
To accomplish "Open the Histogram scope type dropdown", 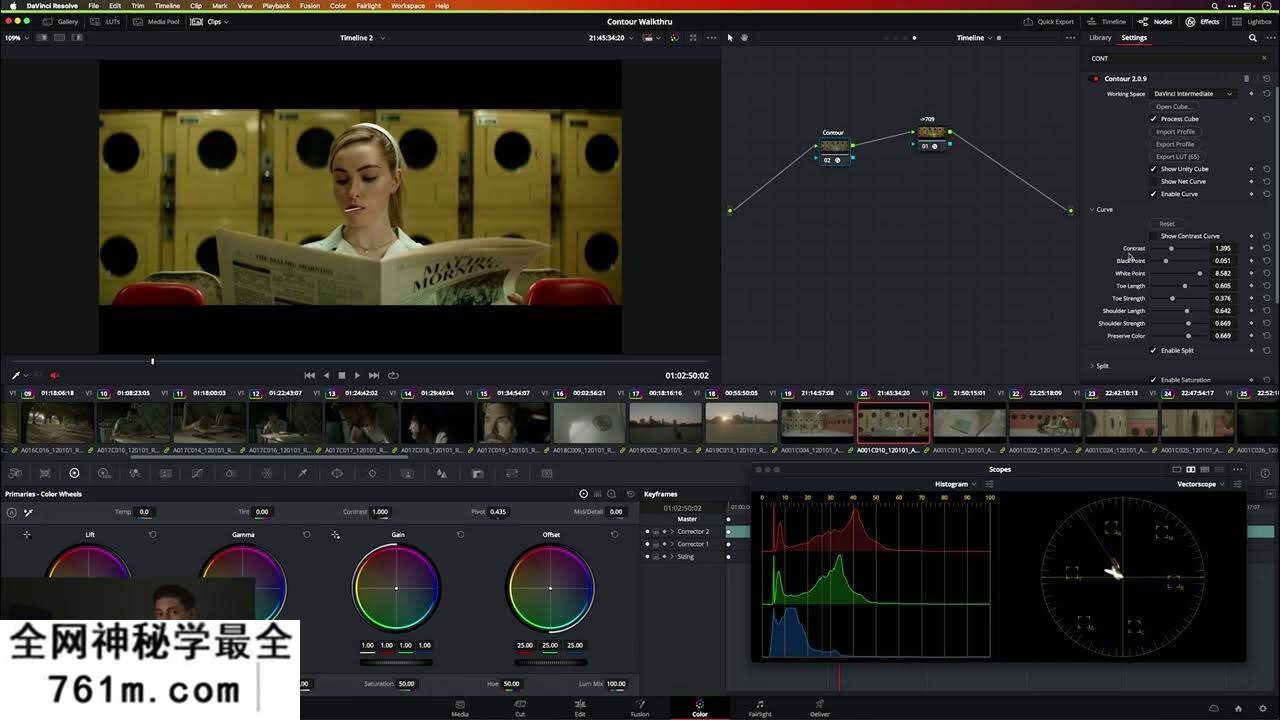I will [x=955, y=484].
